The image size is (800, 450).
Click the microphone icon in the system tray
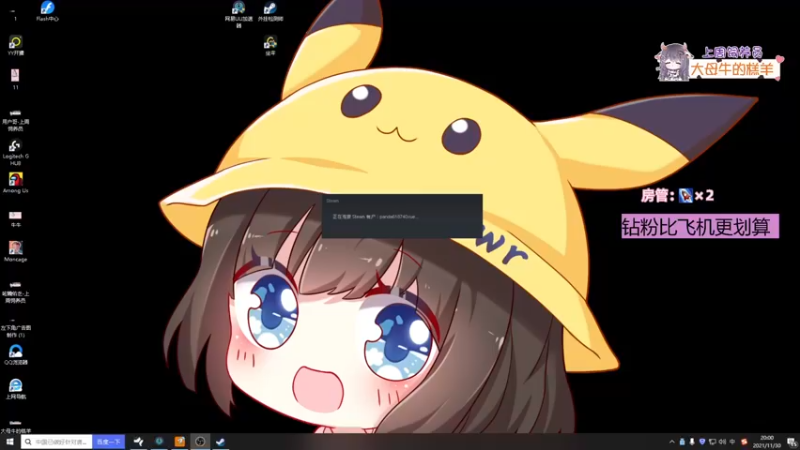tap(692, 442)
